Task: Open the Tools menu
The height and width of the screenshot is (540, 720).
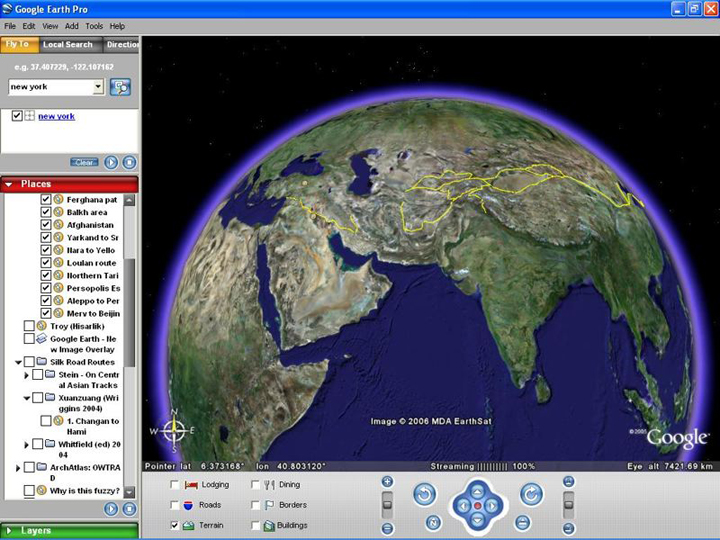Action: coord(94,26)
